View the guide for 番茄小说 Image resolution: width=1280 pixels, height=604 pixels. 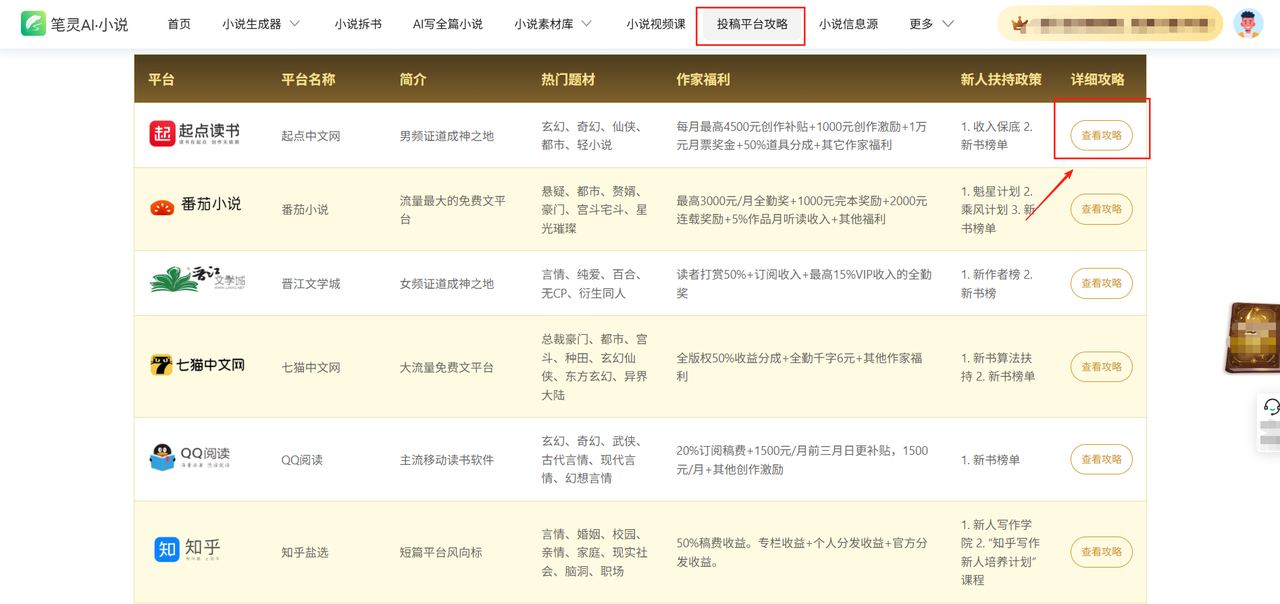1101,209
